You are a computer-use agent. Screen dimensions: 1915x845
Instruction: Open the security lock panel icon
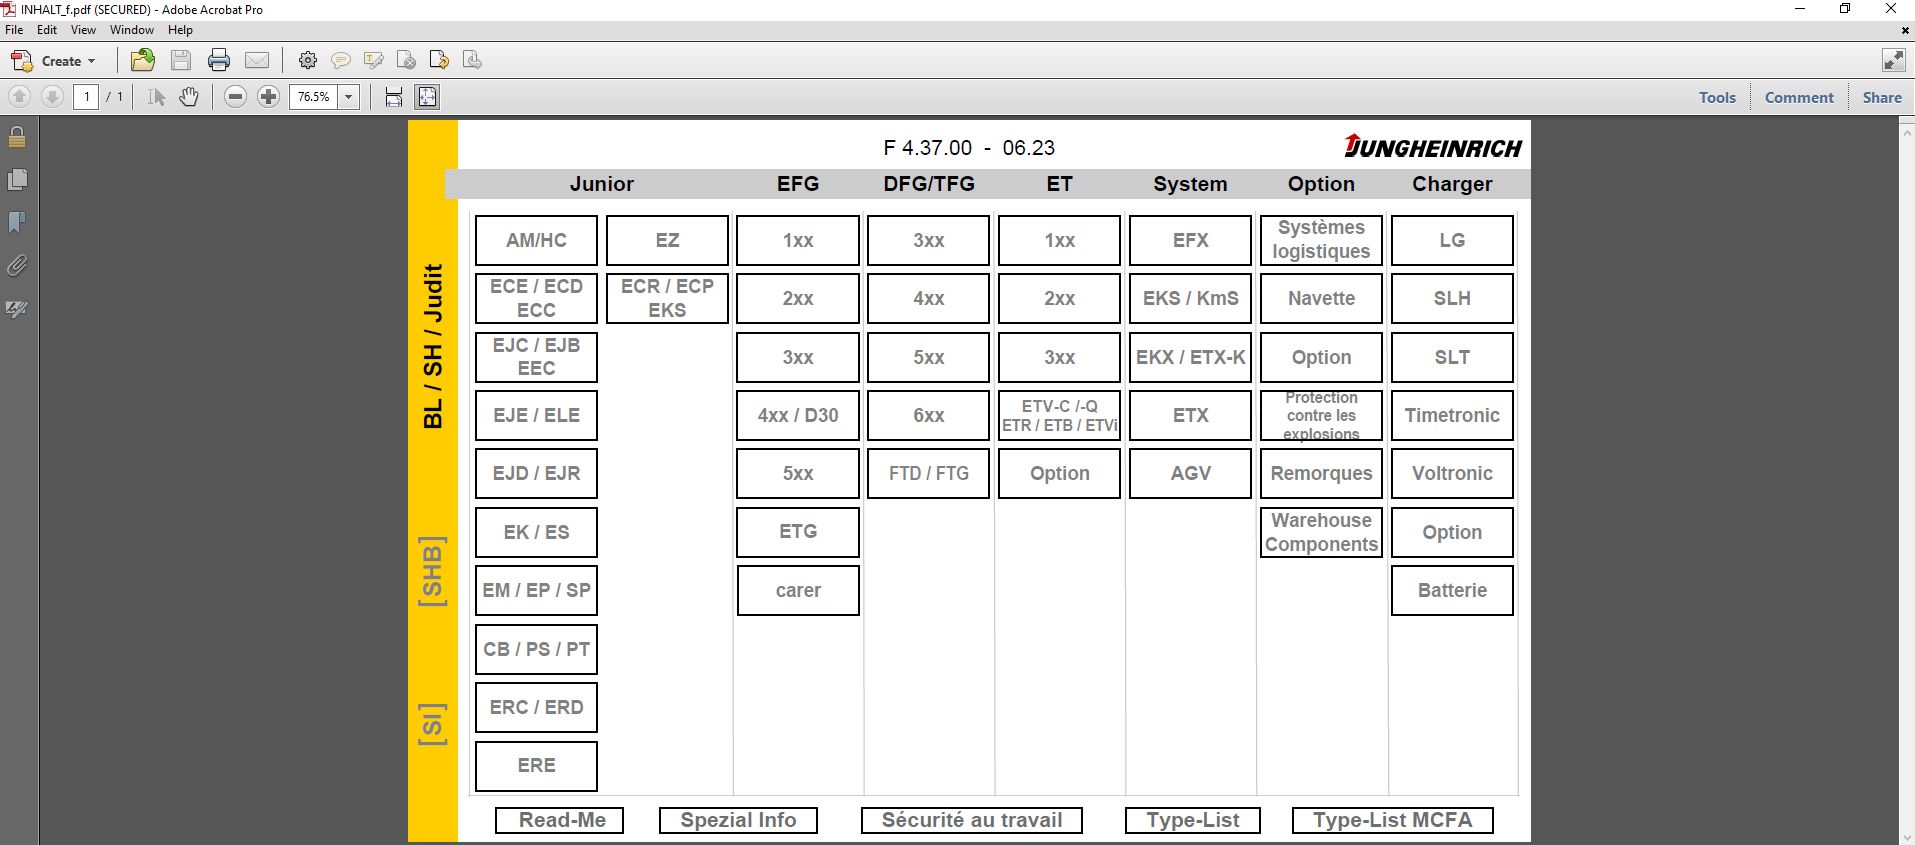pos(17,137)
